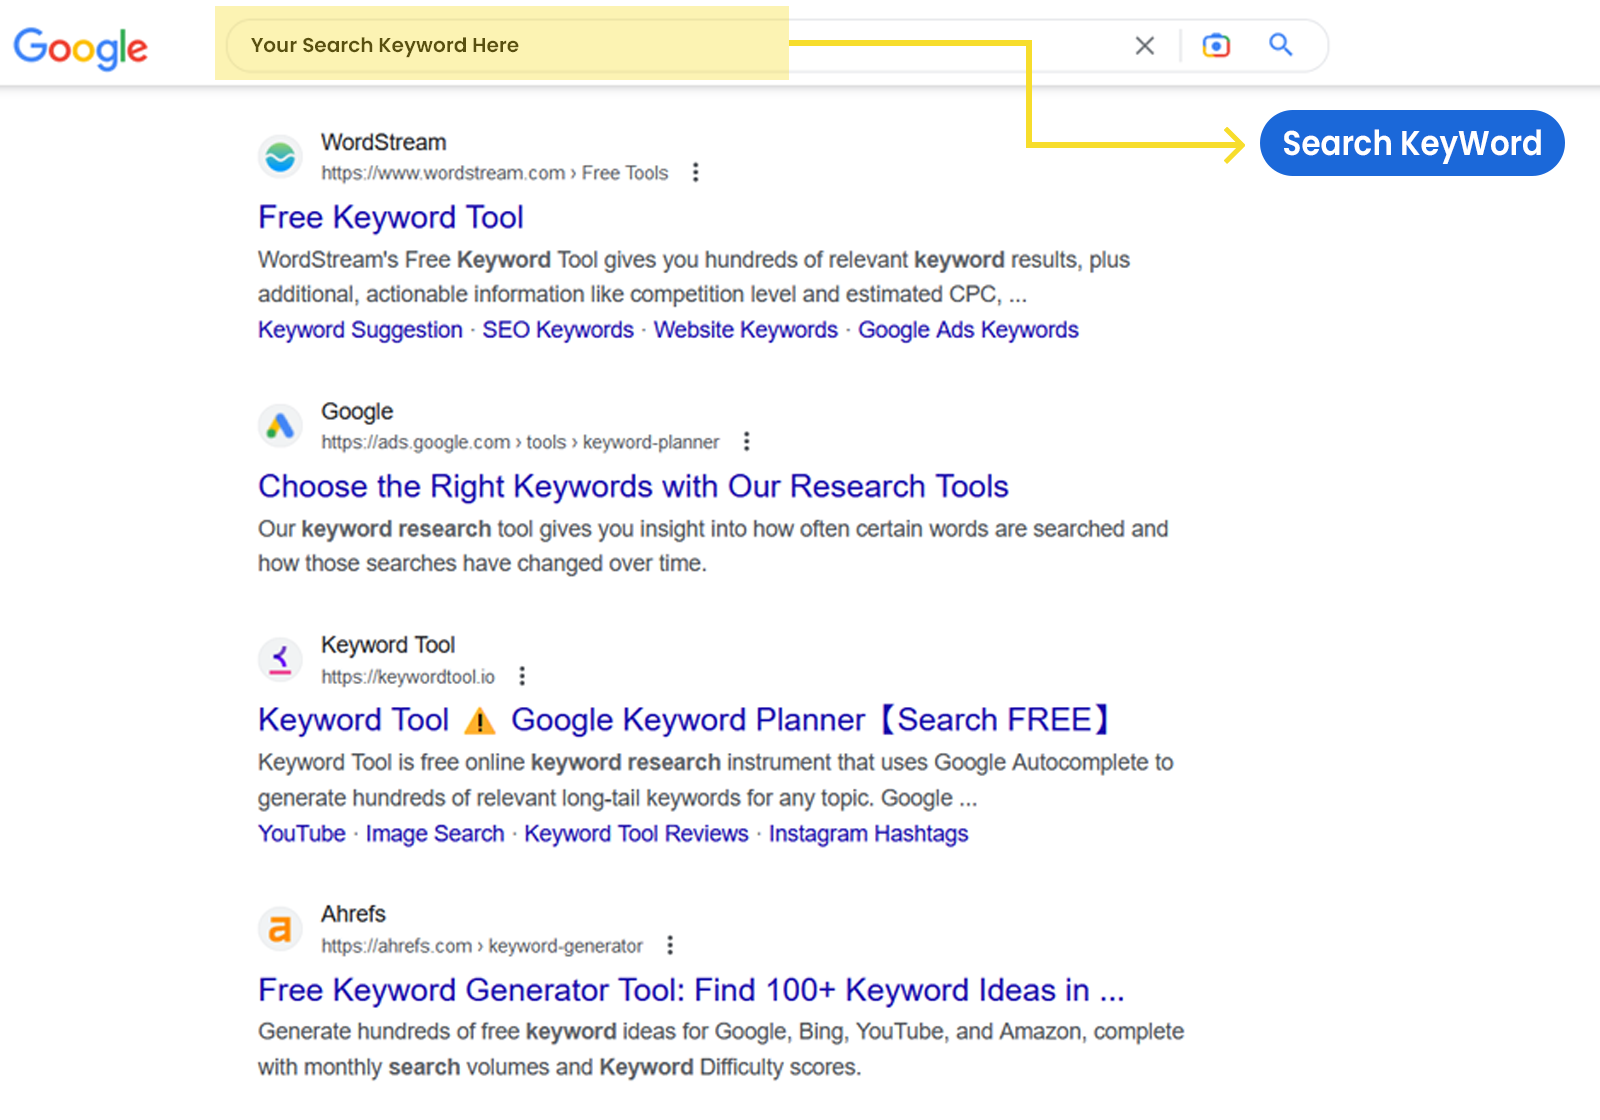The image size is (1600, 1120).
Task: Open more options for WordStream result
Action: pos(696,173)
